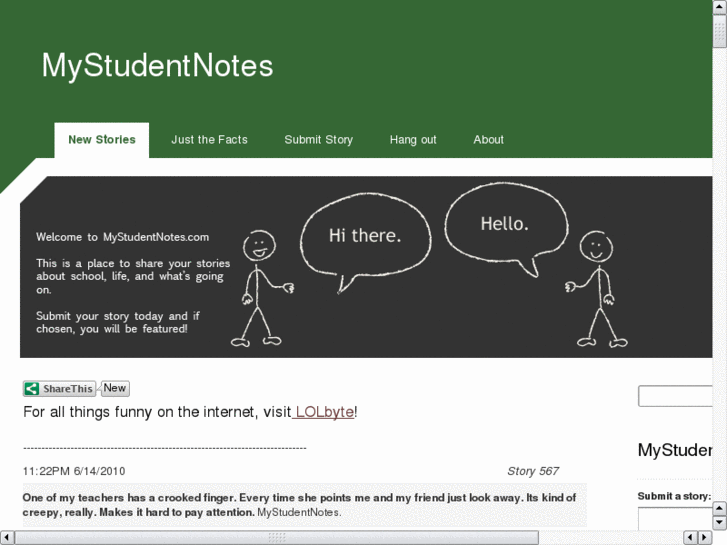Click the 'Hello.' speech bubble

click(505, 224)
